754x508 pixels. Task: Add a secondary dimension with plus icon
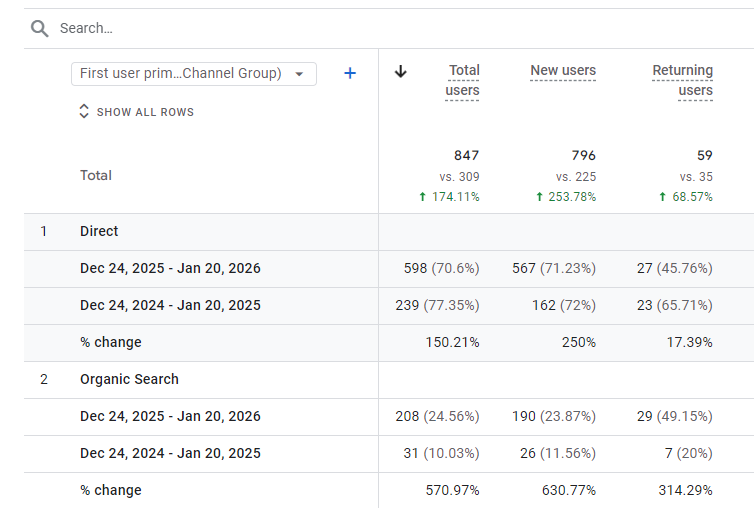[x=350, y=73]
